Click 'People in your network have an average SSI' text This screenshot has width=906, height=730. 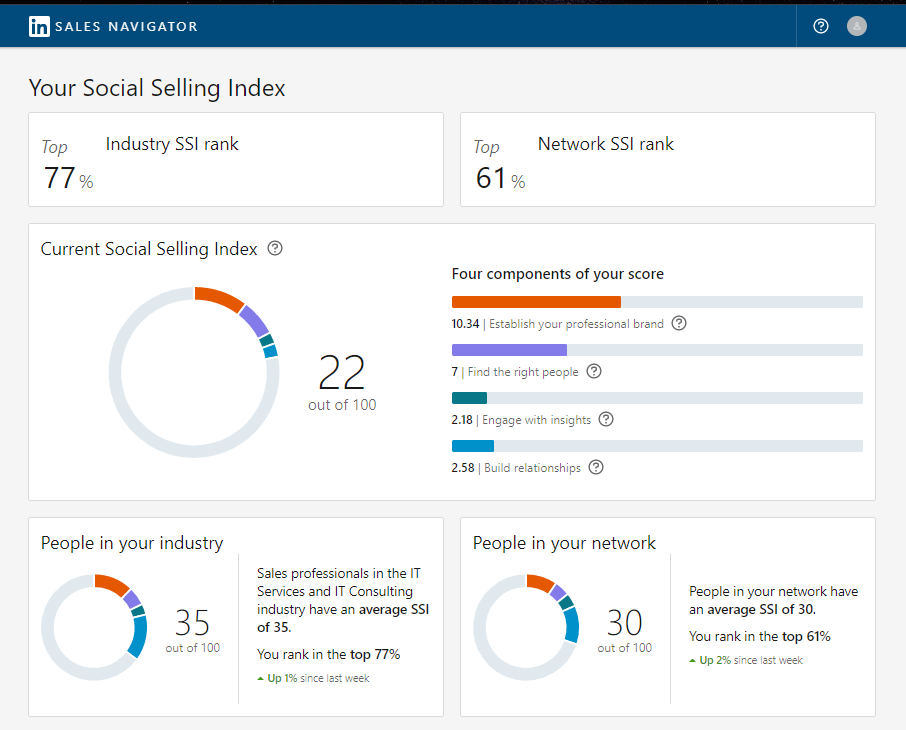(774, 600)
